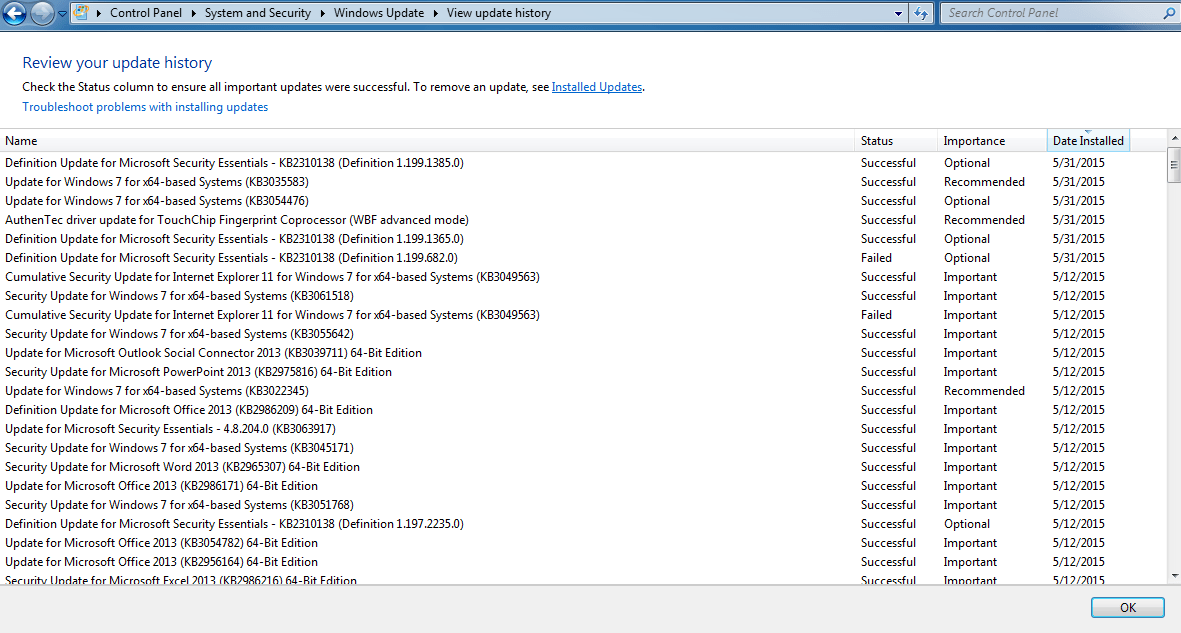Sort by the Importance column header
The image size is (1181, 633).
991,141
